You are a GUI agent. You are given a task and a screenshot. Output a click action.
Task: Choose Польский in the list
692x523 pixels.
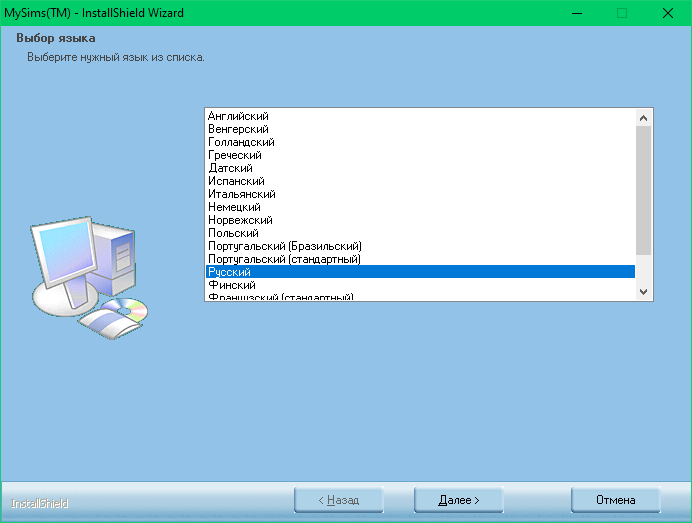tap(420, 233)
